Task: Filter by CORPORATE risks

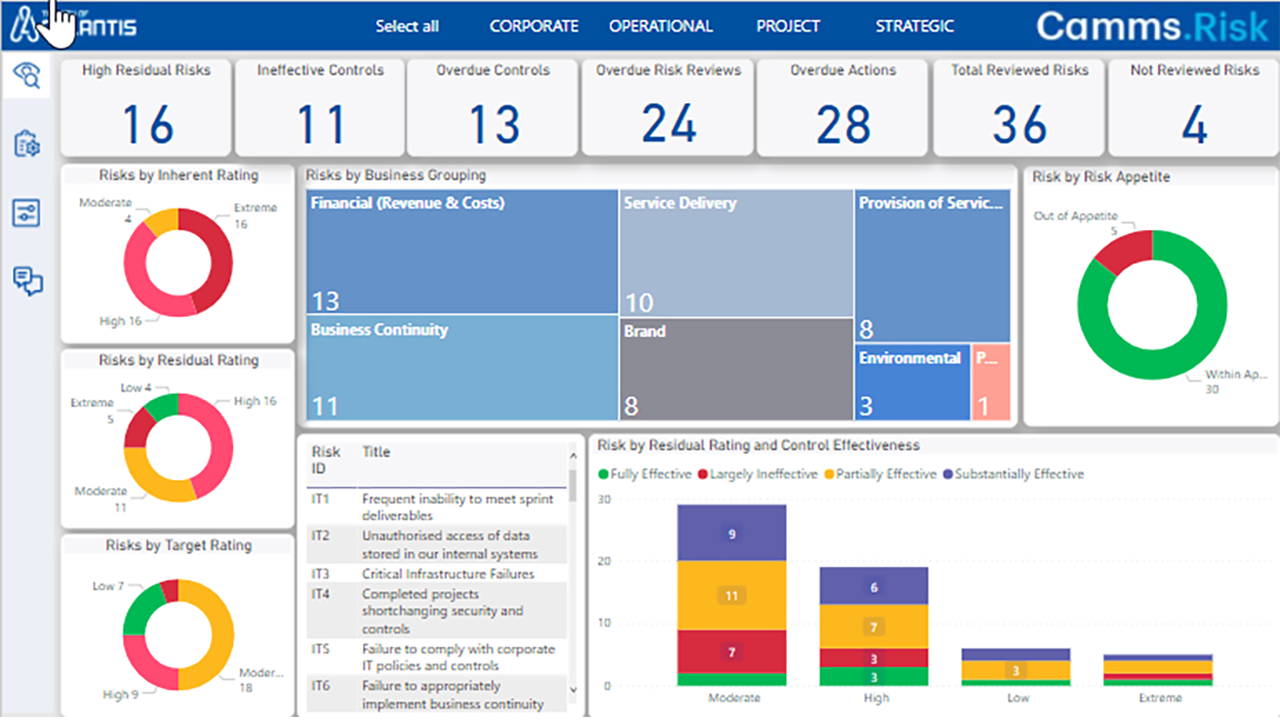Action: 534,27
